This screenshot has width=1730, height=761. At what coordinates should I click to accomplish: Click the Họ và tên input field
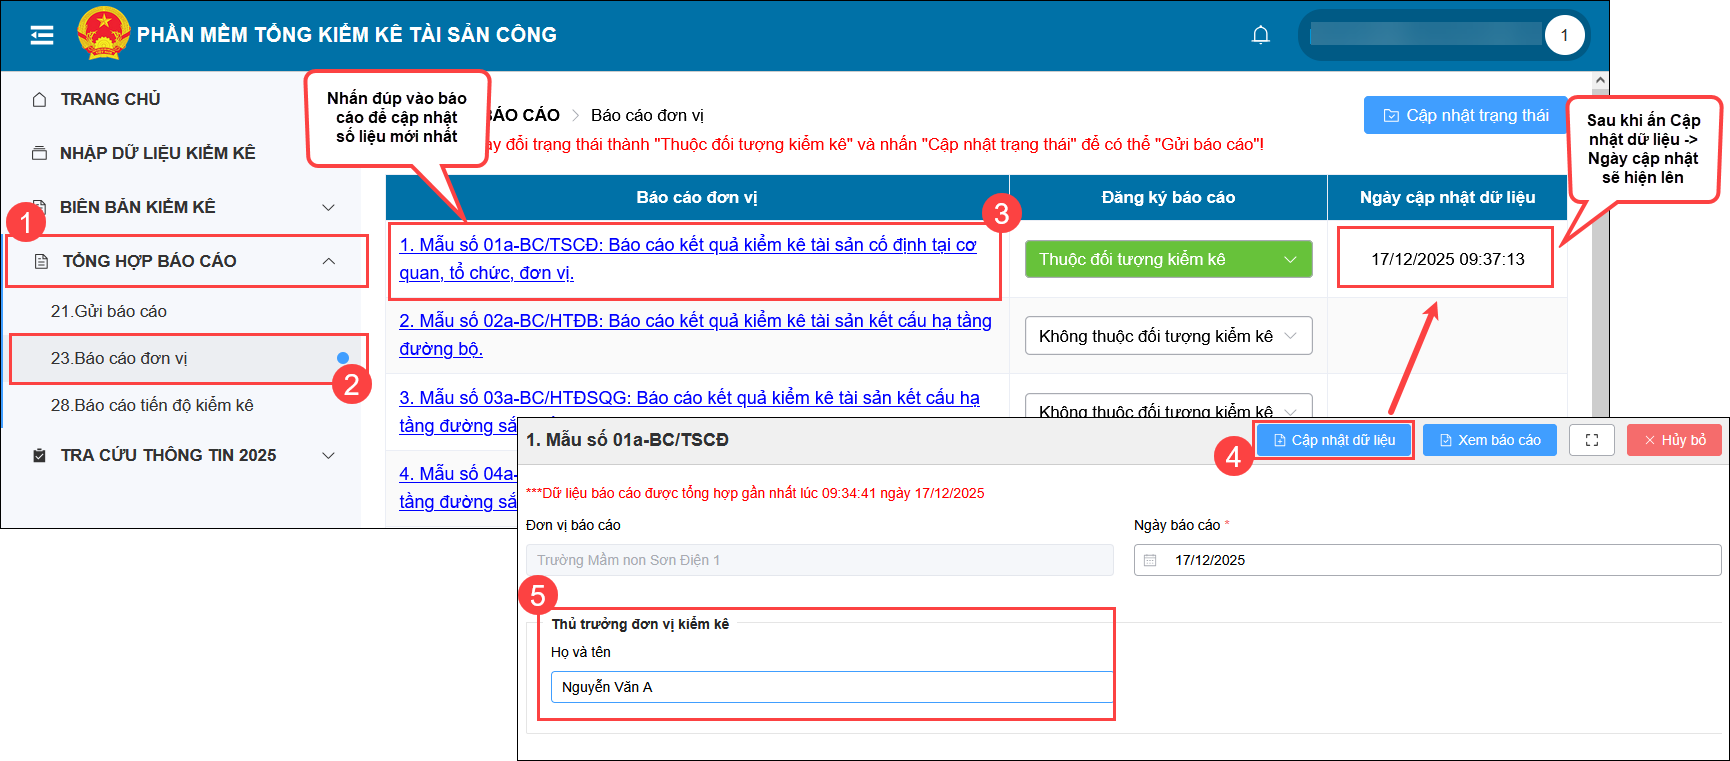click(830, 687)
